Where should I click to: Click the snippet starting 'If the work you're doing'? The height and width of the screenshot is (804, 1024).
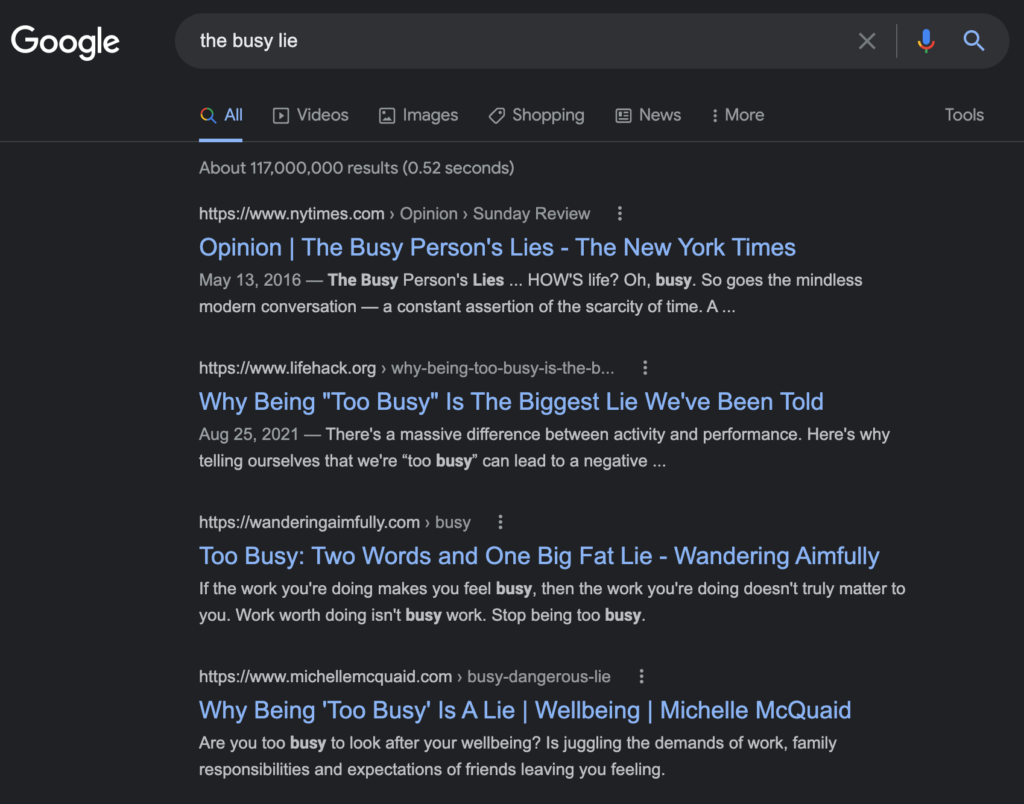(x=552, y=602)
